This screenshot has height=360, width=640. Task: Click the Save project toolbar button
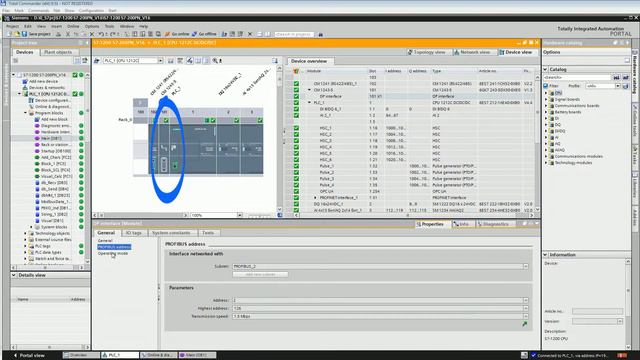tap(36, 34)
